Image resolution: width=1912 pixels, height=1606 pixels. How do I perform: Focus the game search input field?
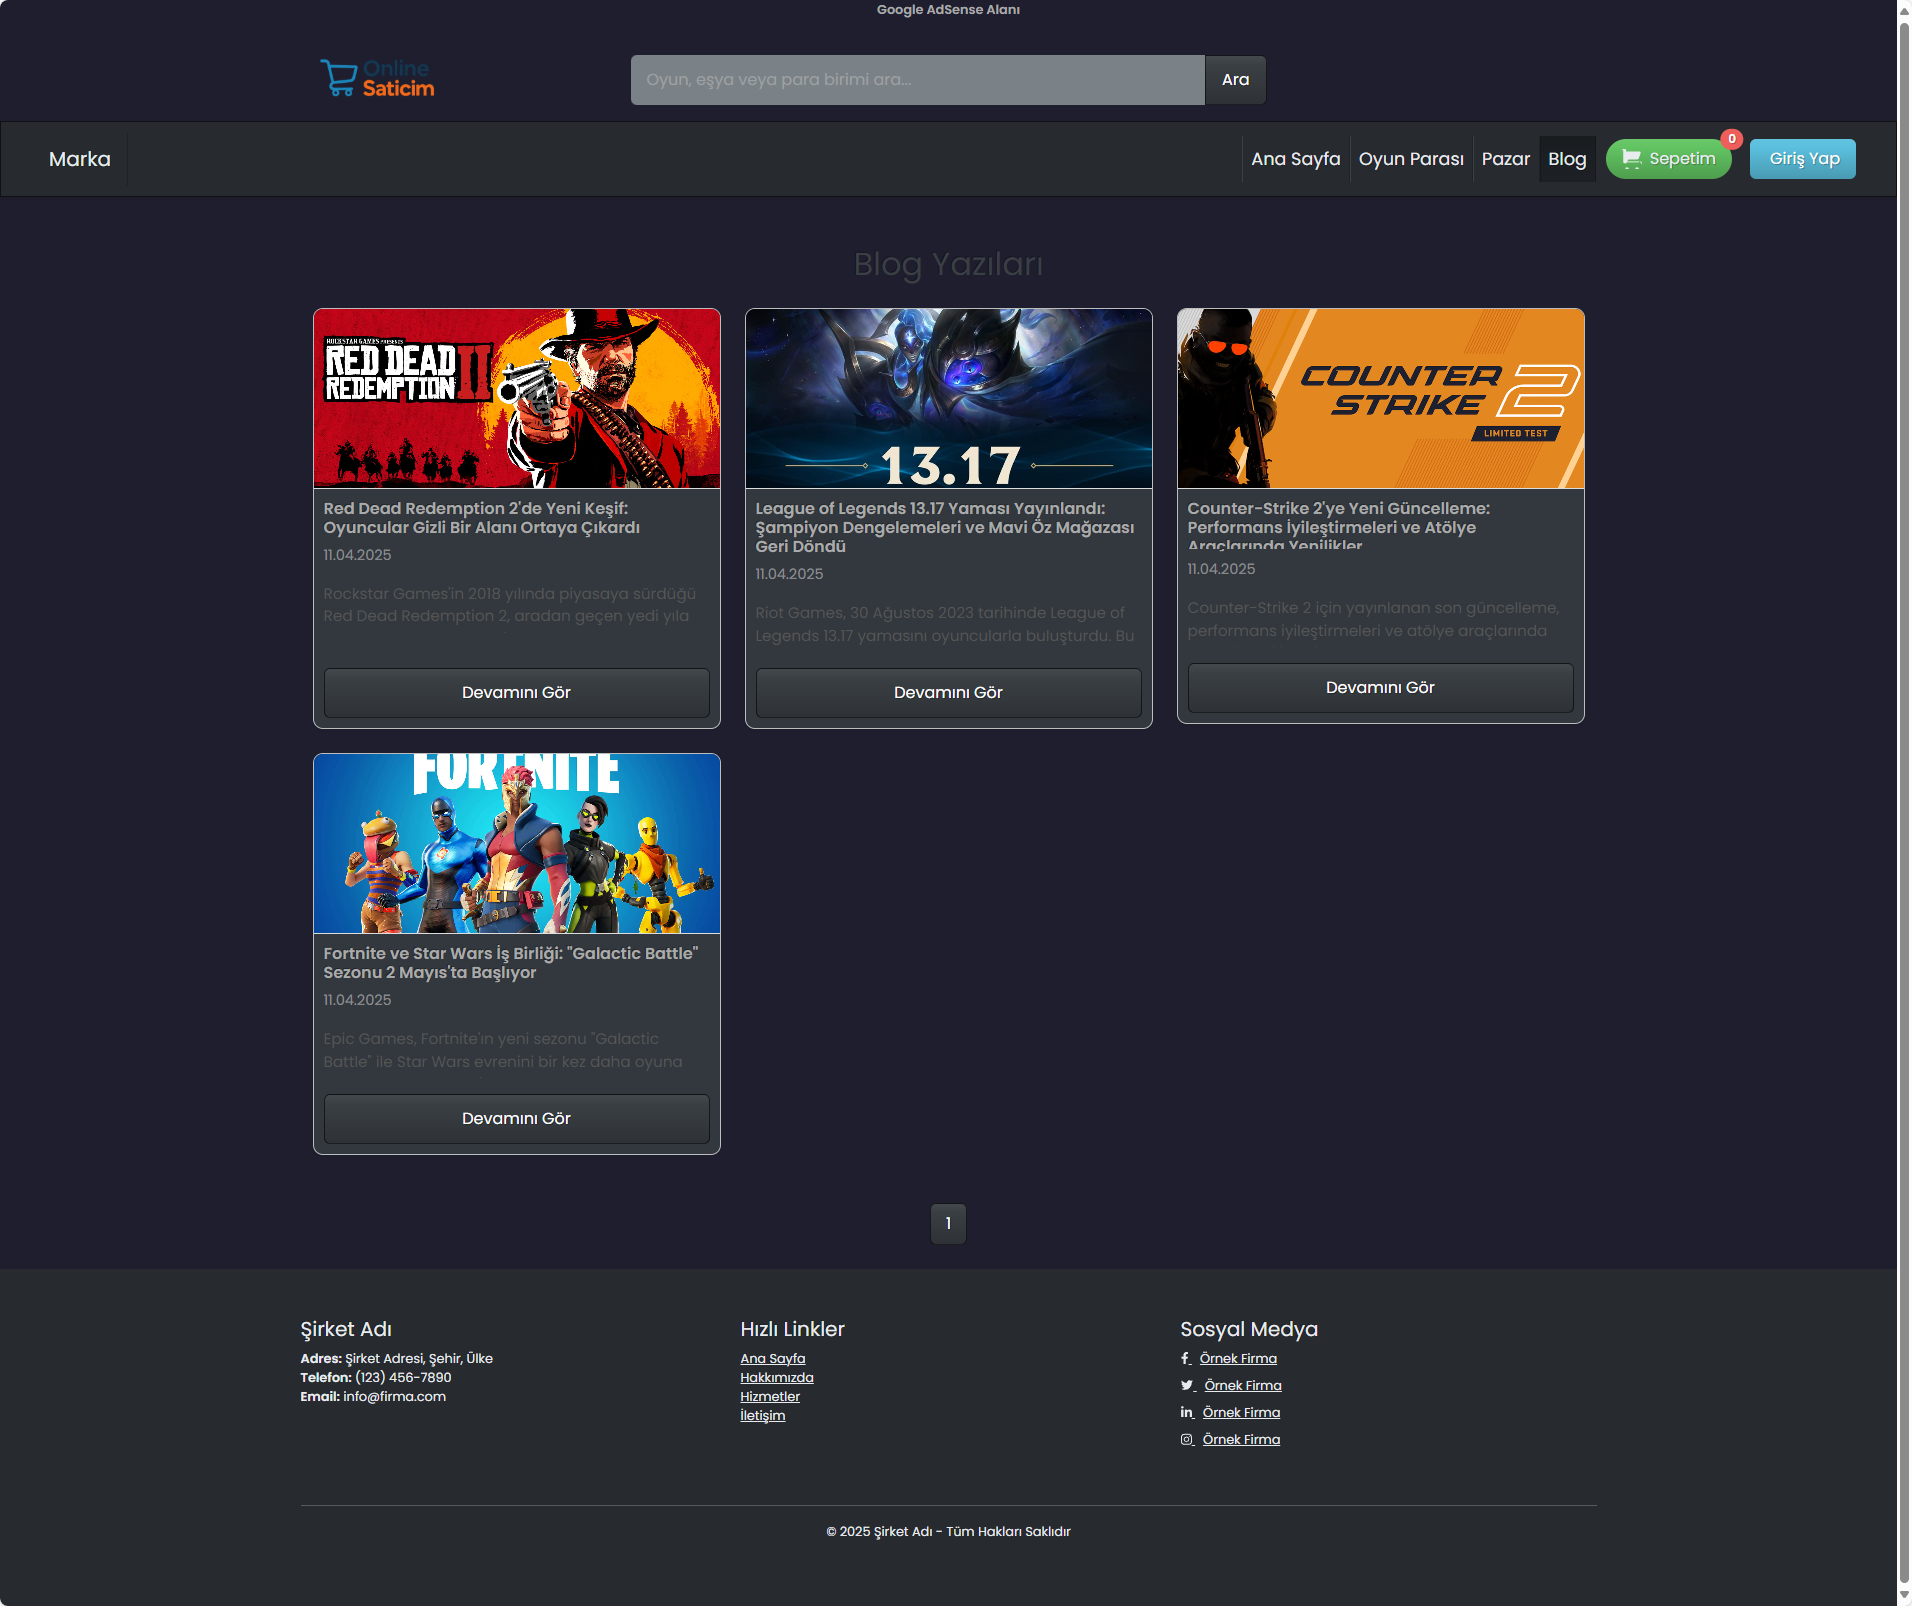click(x=917, y=80)
